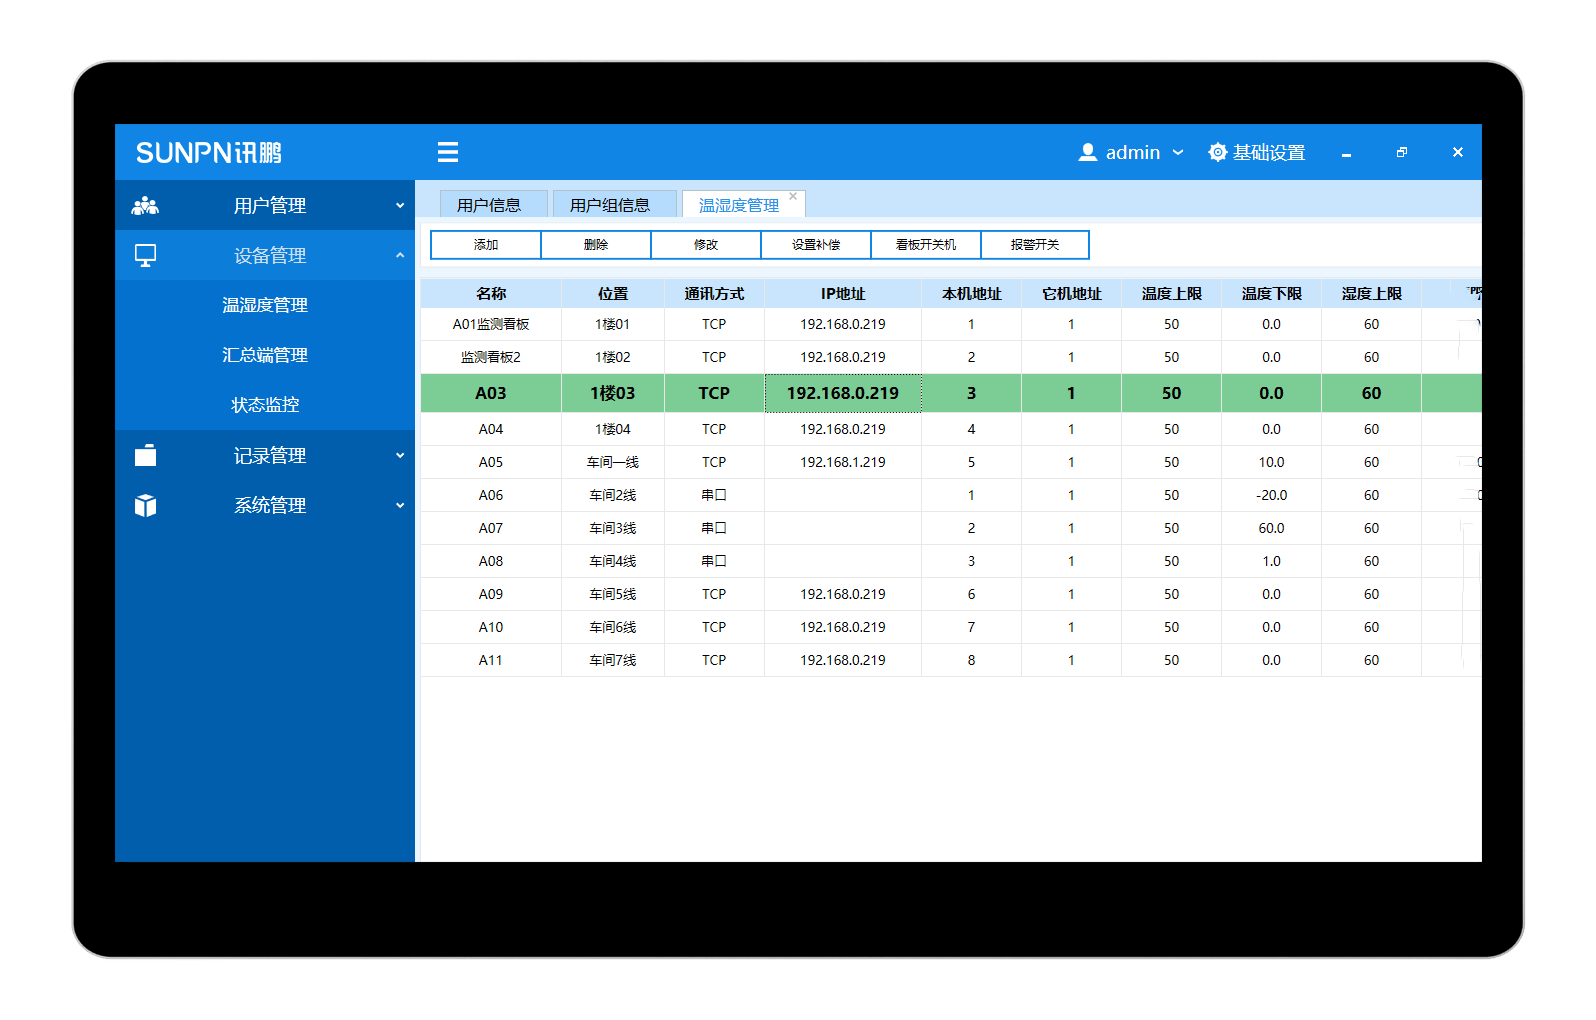Image resolution: width=1596 pixels, height=1020 pixels.
Task: Collapse the 设备管理 menu chevron
Action: (x=400, y=255)
